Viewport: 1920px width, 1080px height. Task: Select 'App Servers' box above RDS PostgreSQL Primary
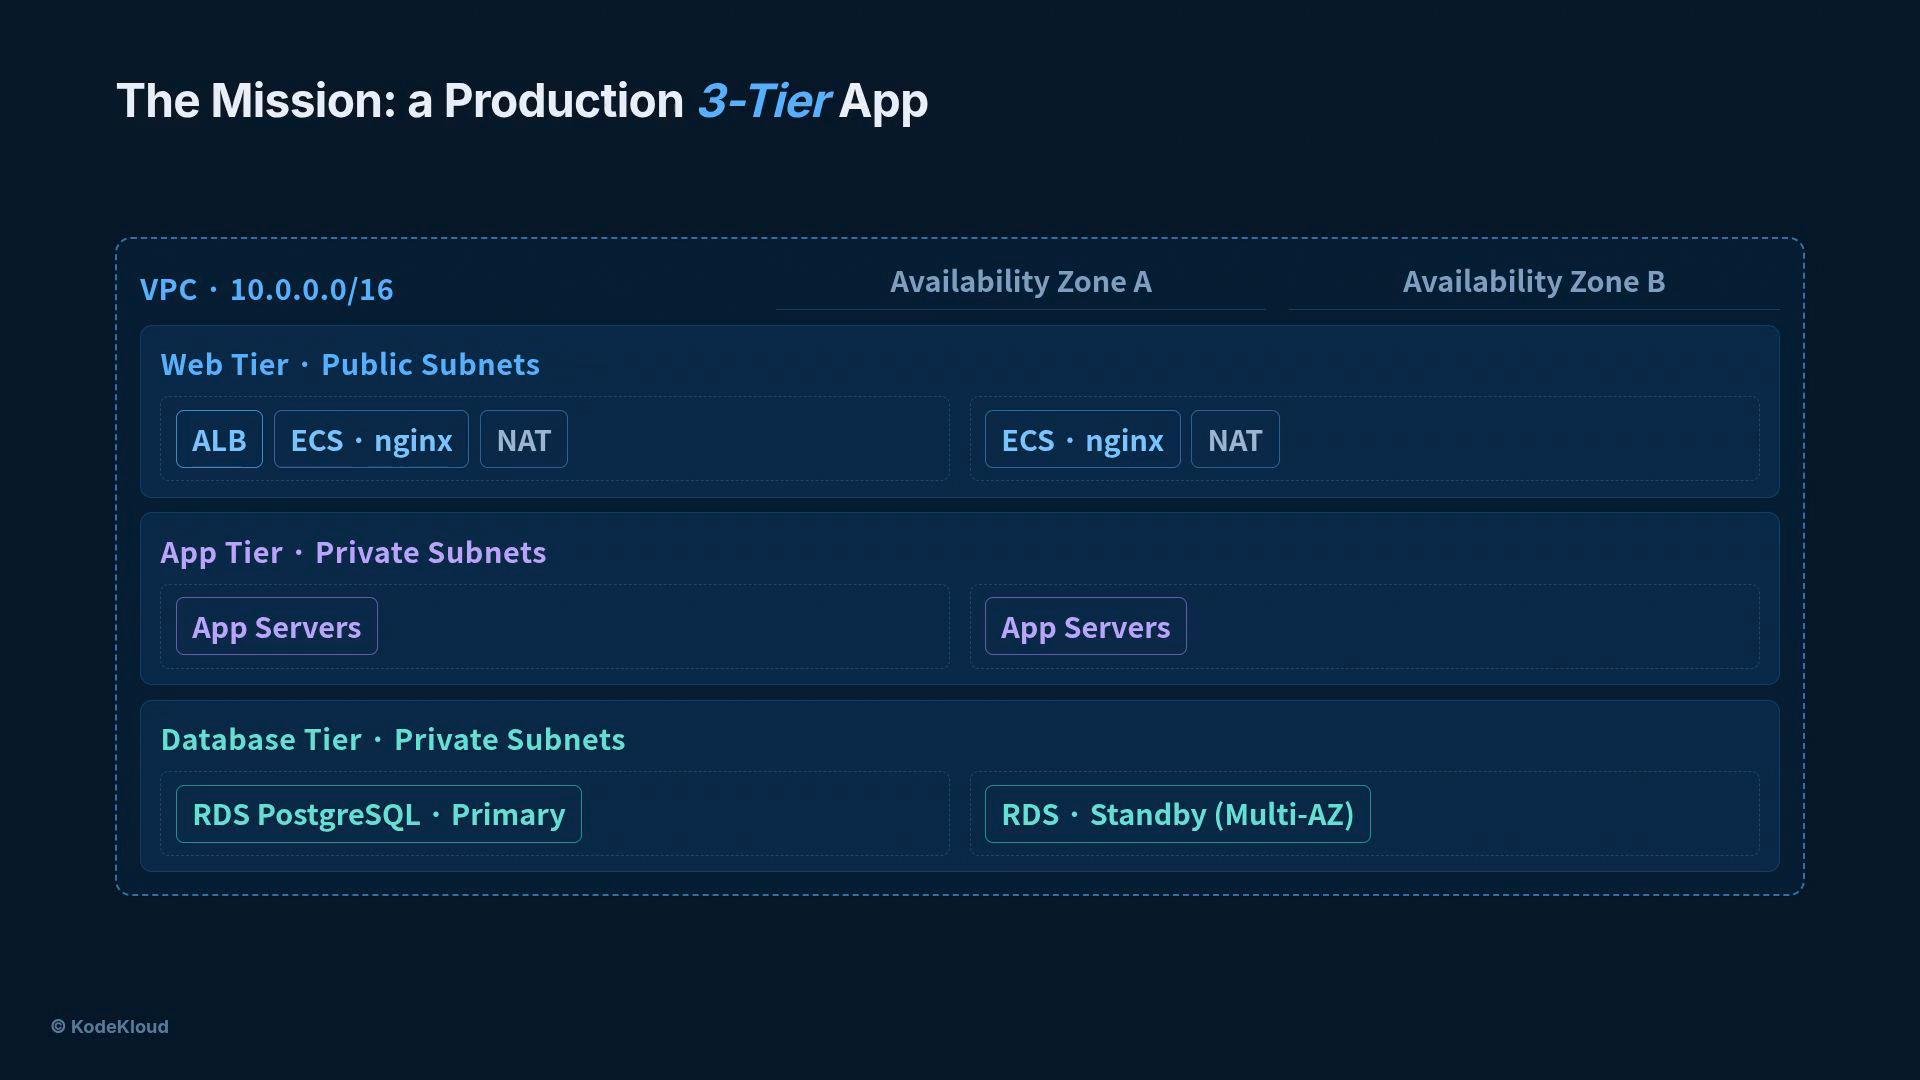click(277, 626)
